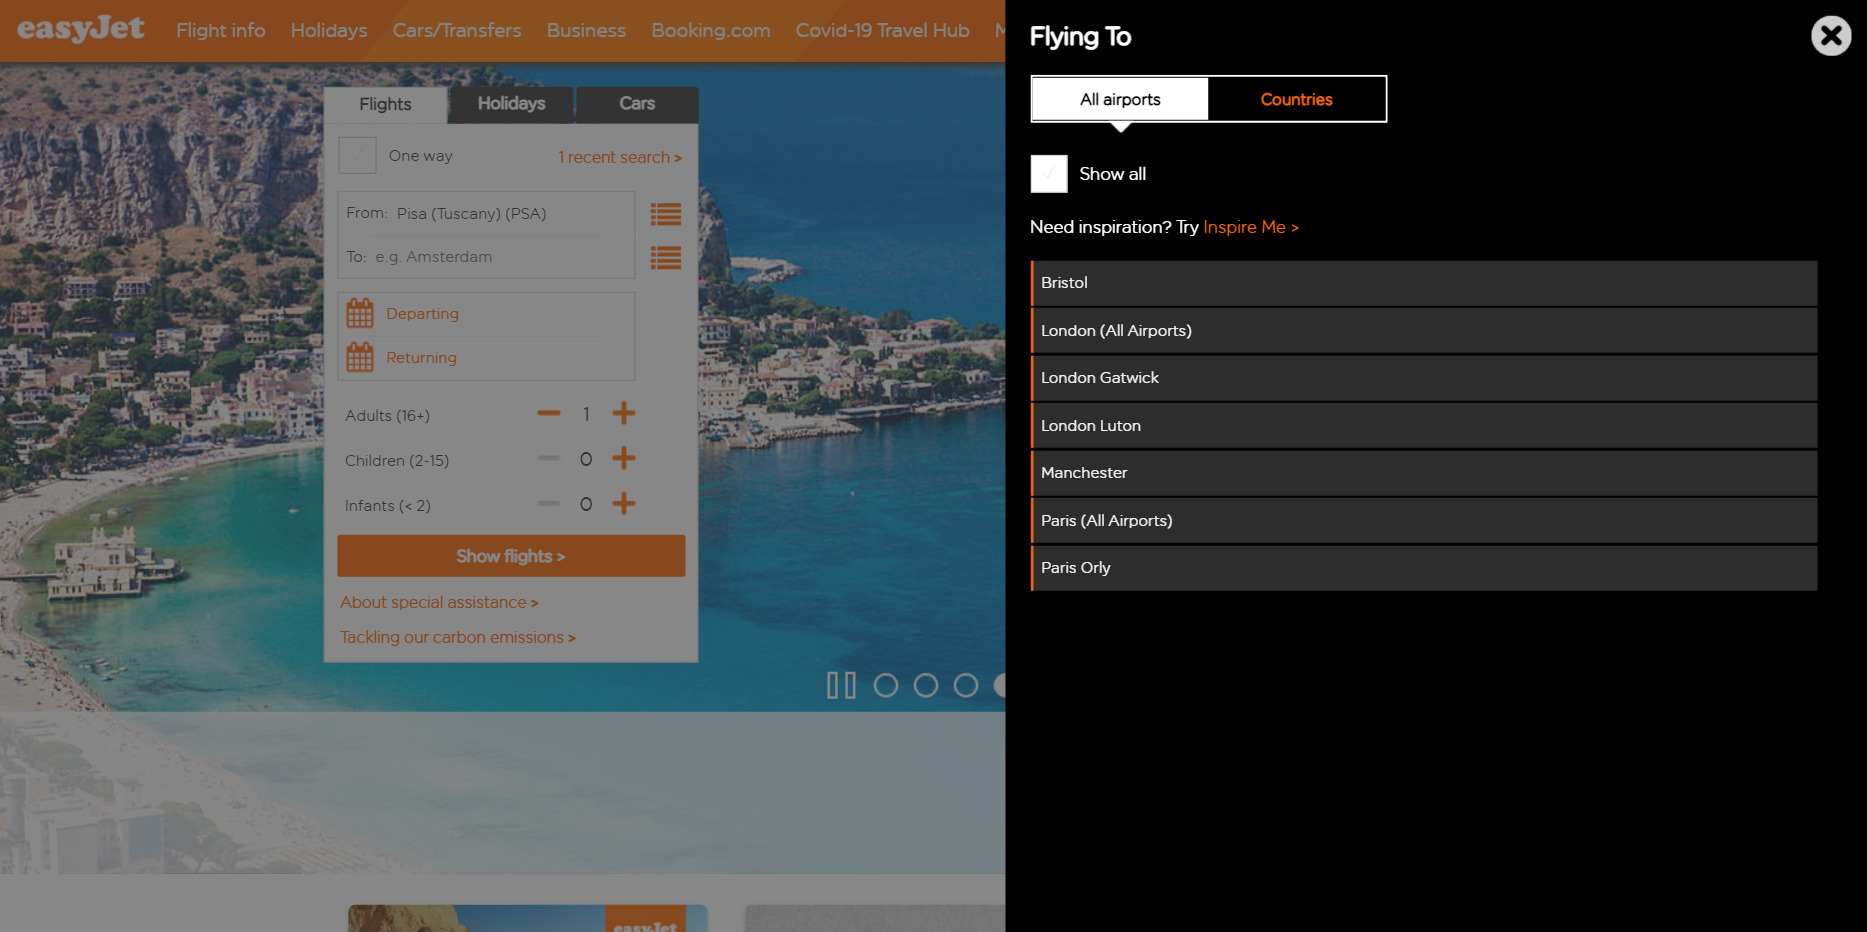Go to second carousel slide dot
Viewport: 1867px width, 932px height.
[926, 685]
